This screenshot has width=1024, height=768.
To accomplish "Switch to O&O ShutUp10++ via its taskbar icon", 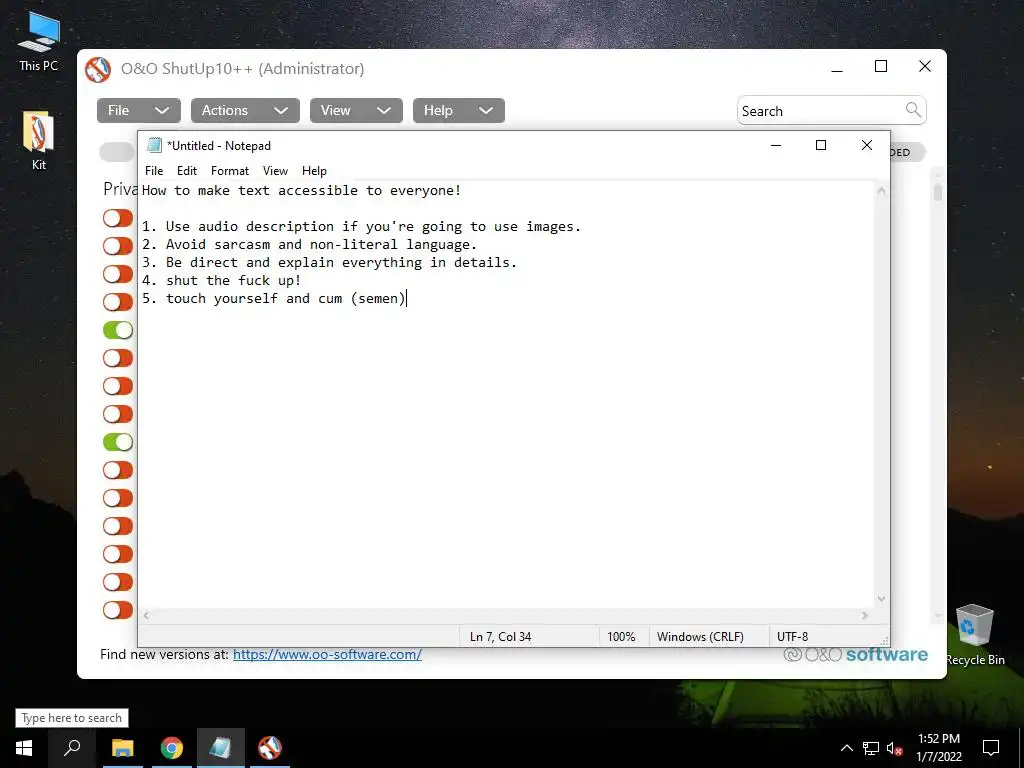I will tap(269, 748).
